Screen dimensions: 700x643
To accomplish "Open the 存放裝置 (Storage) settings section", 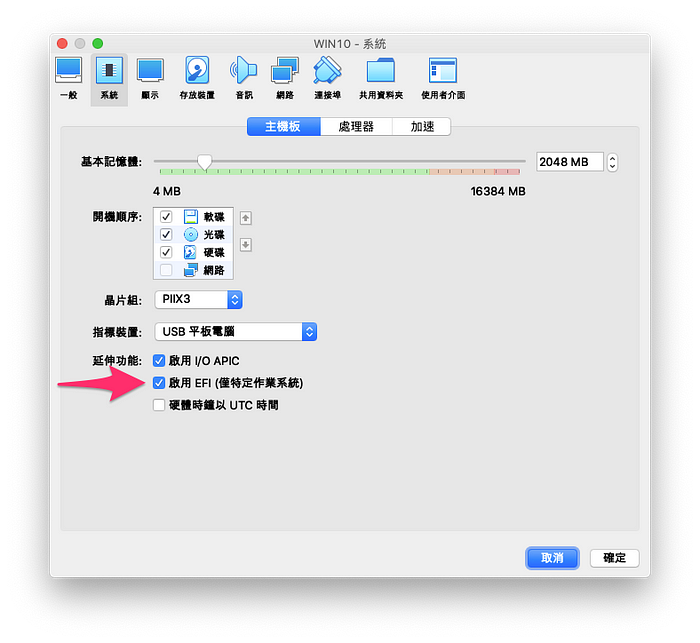I will click(197, 78).
